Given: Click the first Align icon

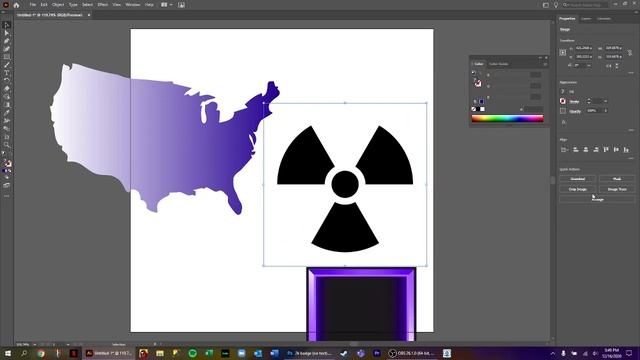Looking at the screenshot, I should click(564, 150).
